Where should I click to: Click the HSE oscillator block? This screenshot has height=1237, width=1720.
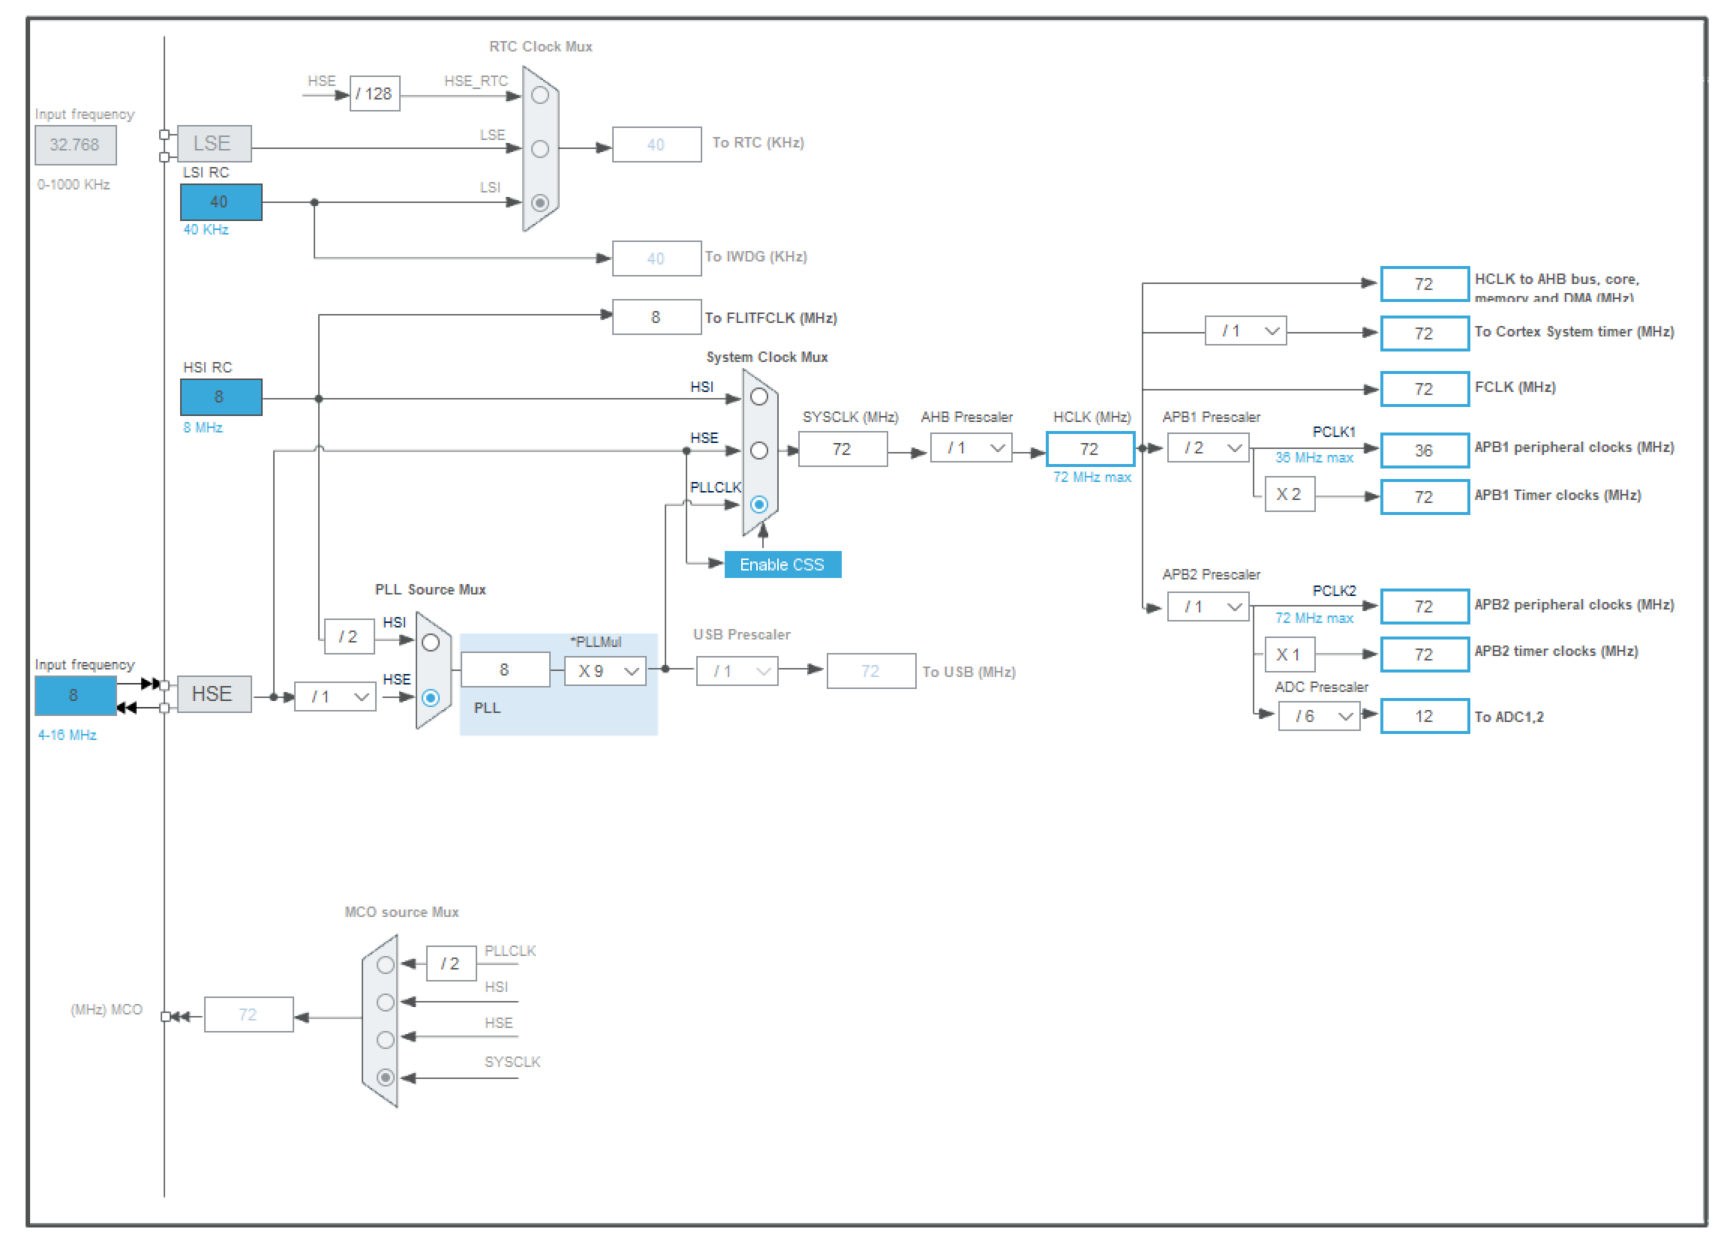214,694
